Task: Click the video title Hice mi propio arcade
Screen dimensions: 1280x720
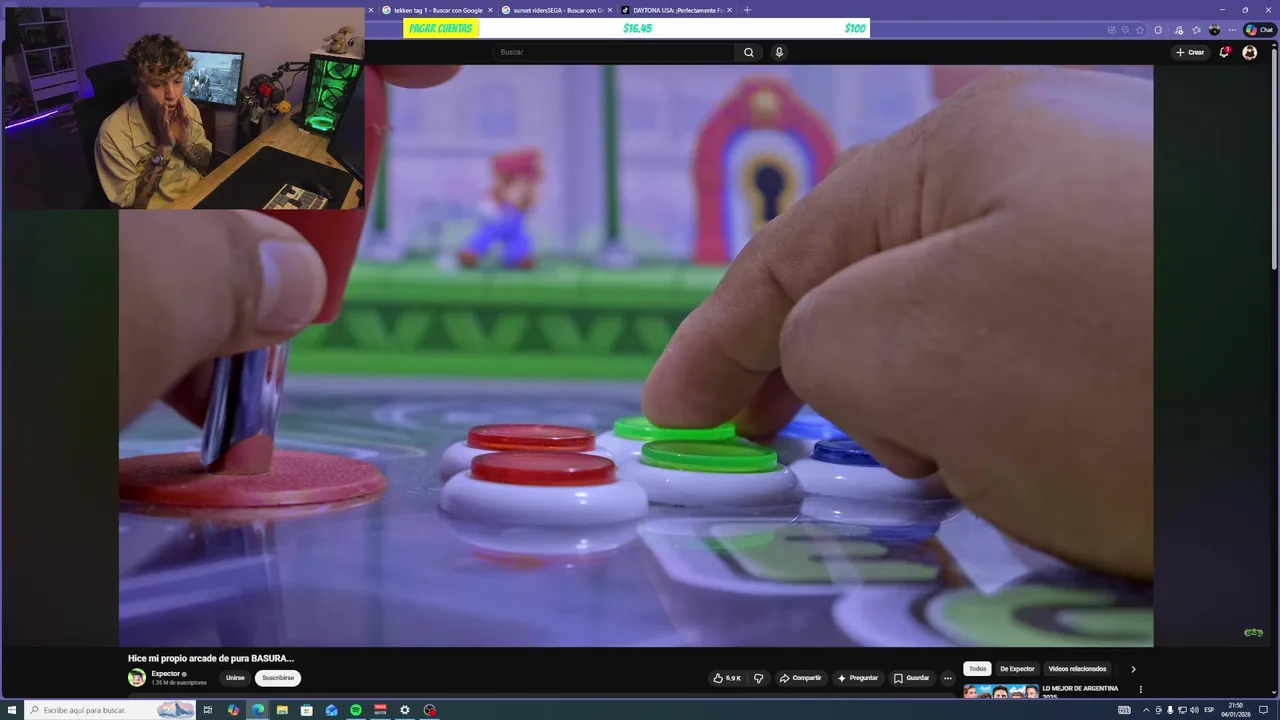Action: (x=211, y=658)
